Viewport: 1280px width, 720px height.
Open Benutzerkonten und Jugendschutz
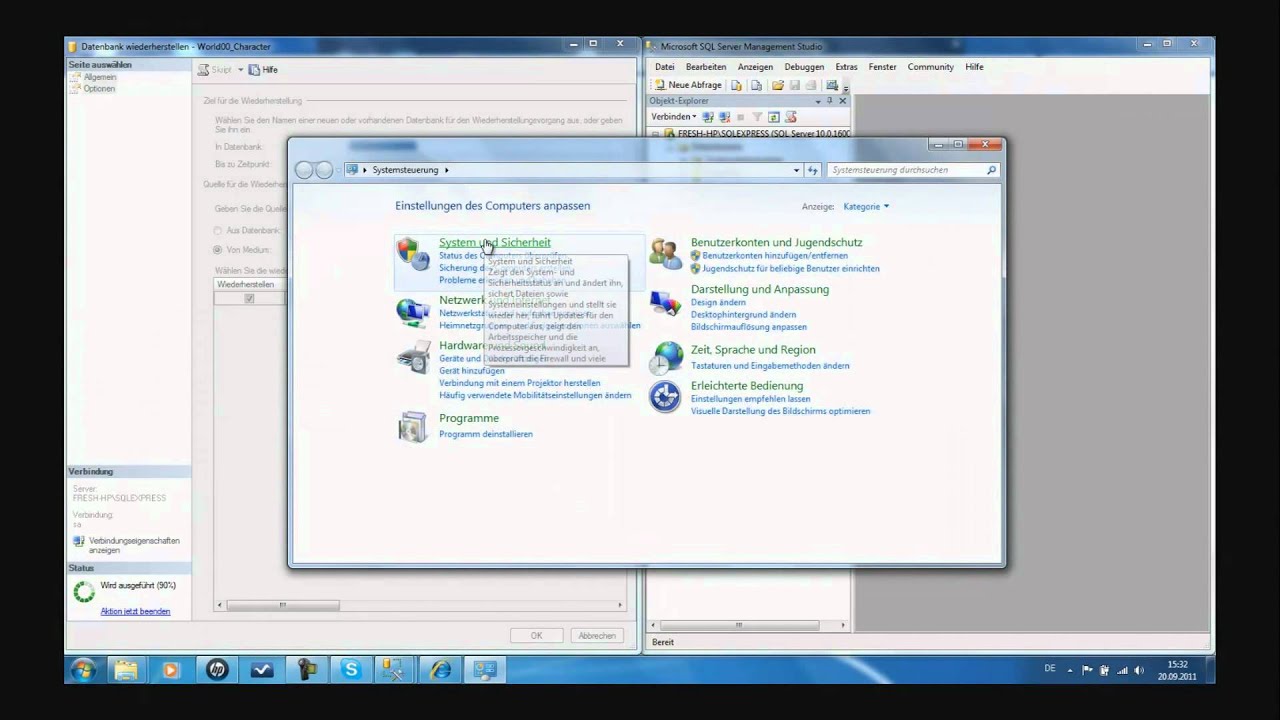click(776, 242)
